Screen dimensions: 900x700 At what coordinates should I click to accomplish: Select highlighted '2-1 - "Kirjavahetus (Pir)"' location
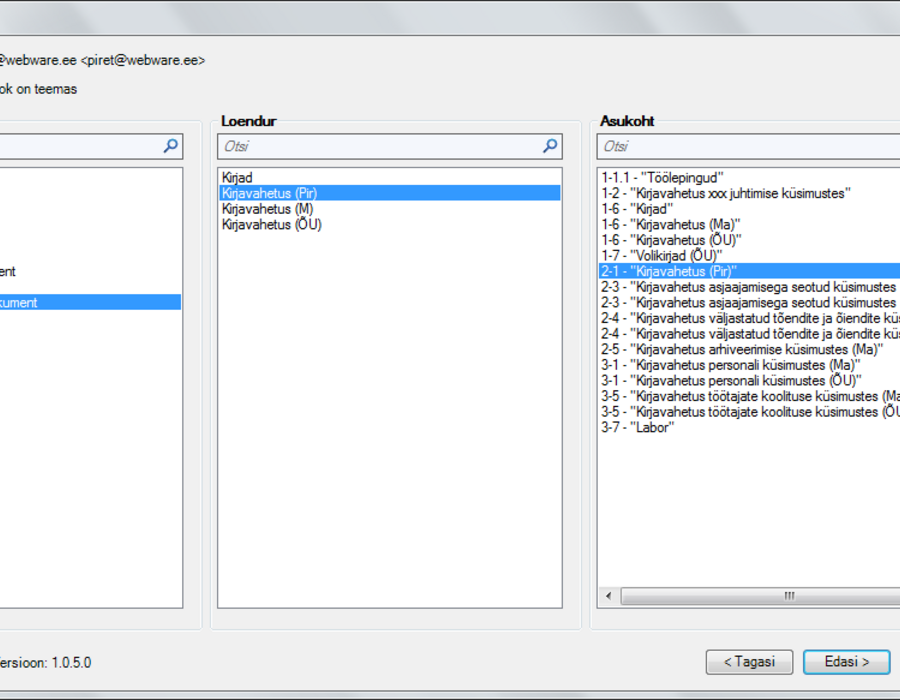750,271
